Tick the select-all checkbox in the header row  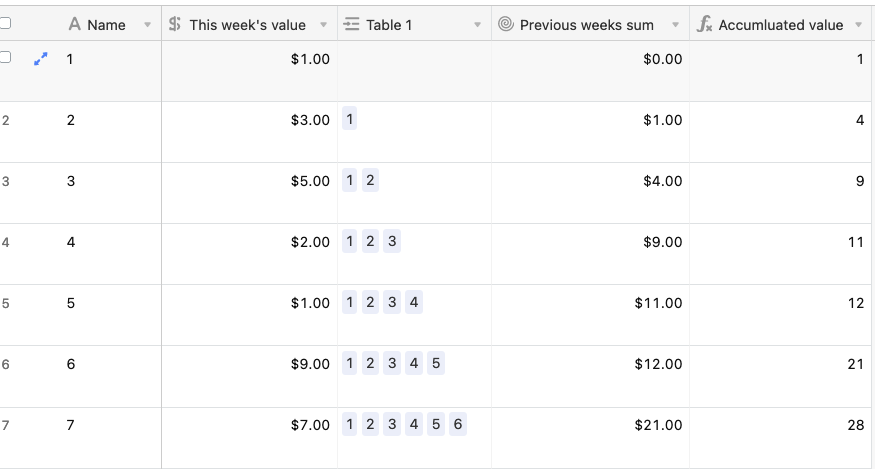pos(5,23)
